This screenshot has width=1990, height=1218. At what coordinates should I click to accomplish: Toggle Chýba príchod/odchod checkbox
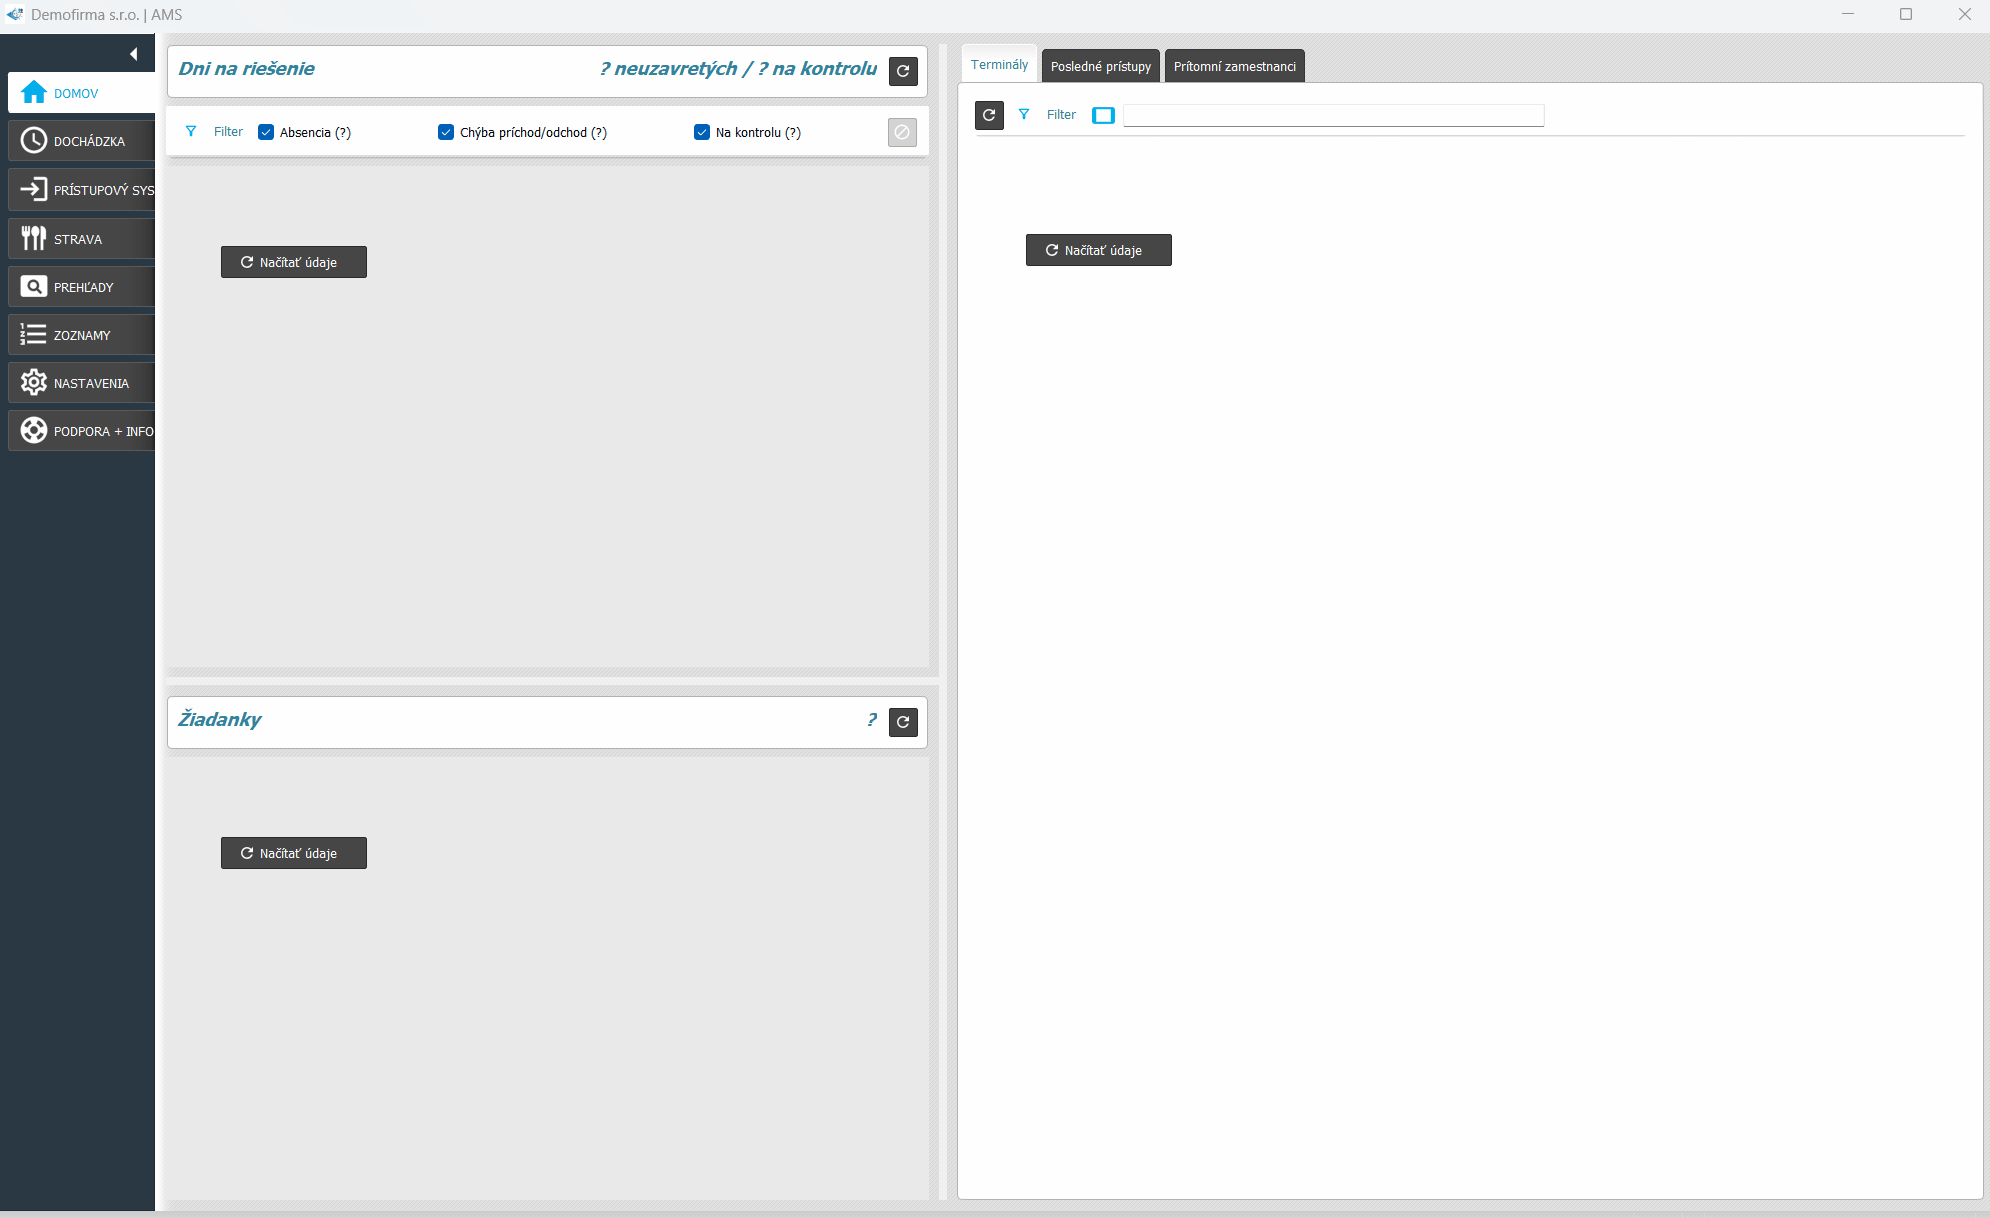tap(446, 132)
